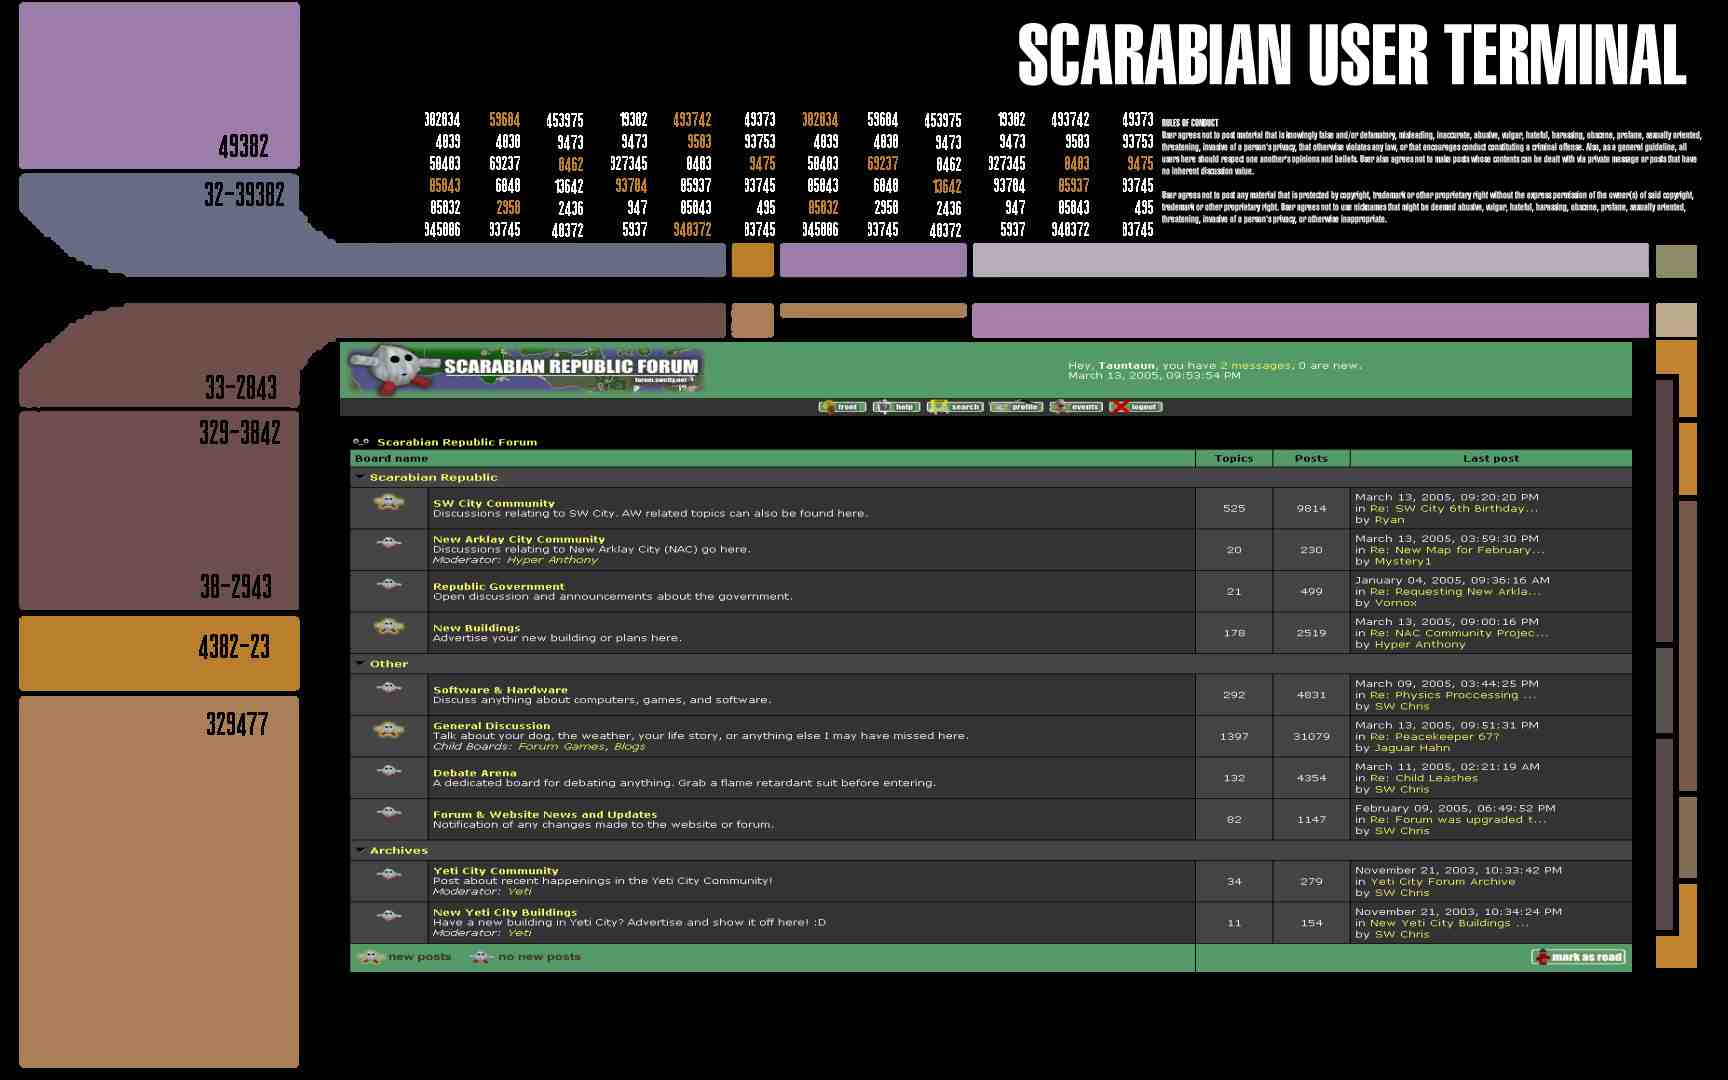Open the 'Re: Peacekeeper 67?' last post

click(x=1434, y=737)
